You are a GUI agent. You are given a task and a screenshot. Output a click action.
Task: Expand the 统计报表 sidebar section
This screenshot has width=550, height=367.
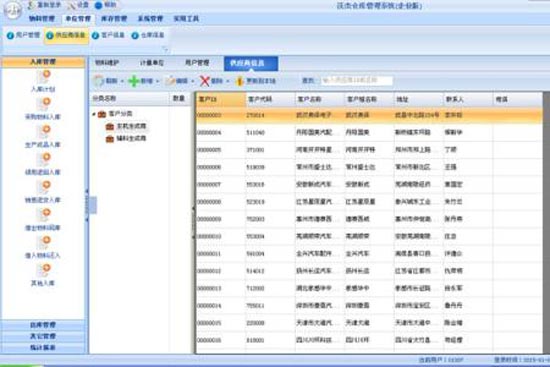click(x=43, y=347)
